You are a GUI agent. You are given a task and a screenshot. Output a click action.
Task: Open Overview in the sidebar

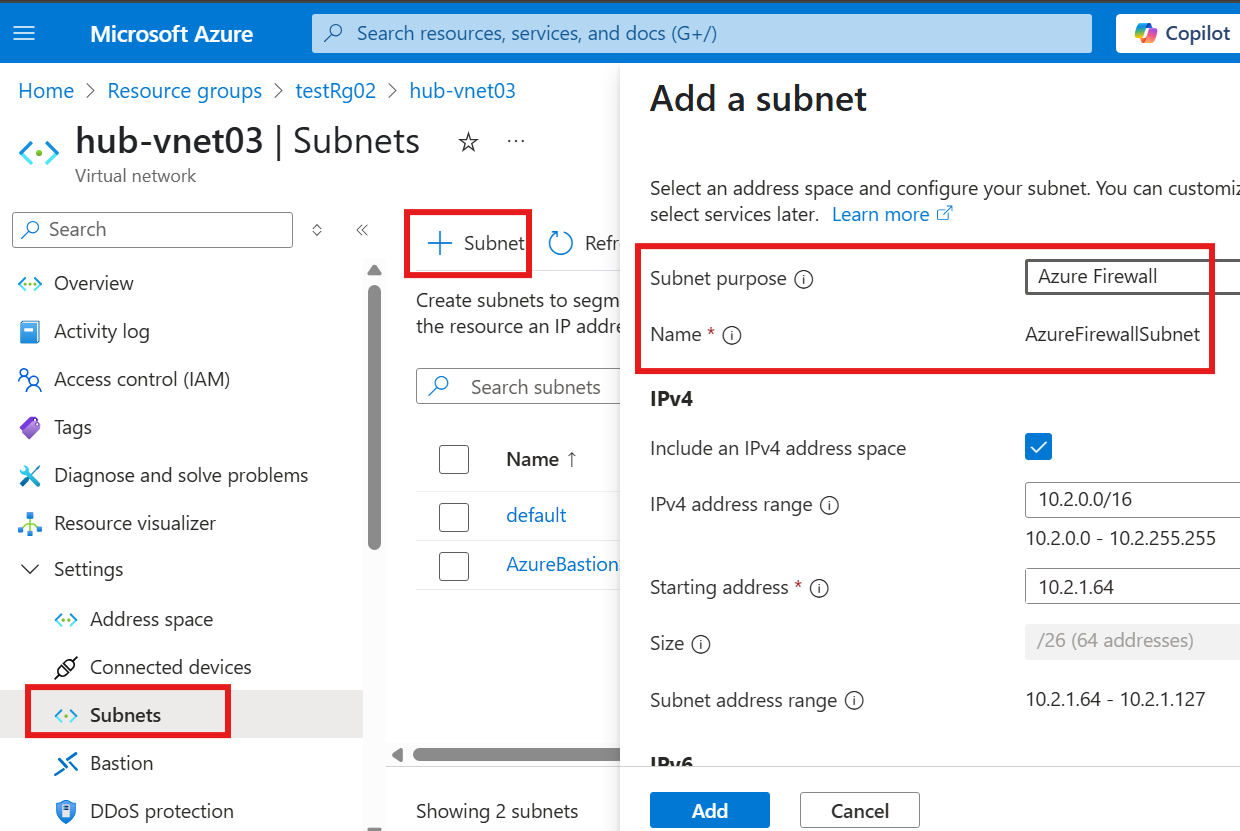[x=93, y=283]
